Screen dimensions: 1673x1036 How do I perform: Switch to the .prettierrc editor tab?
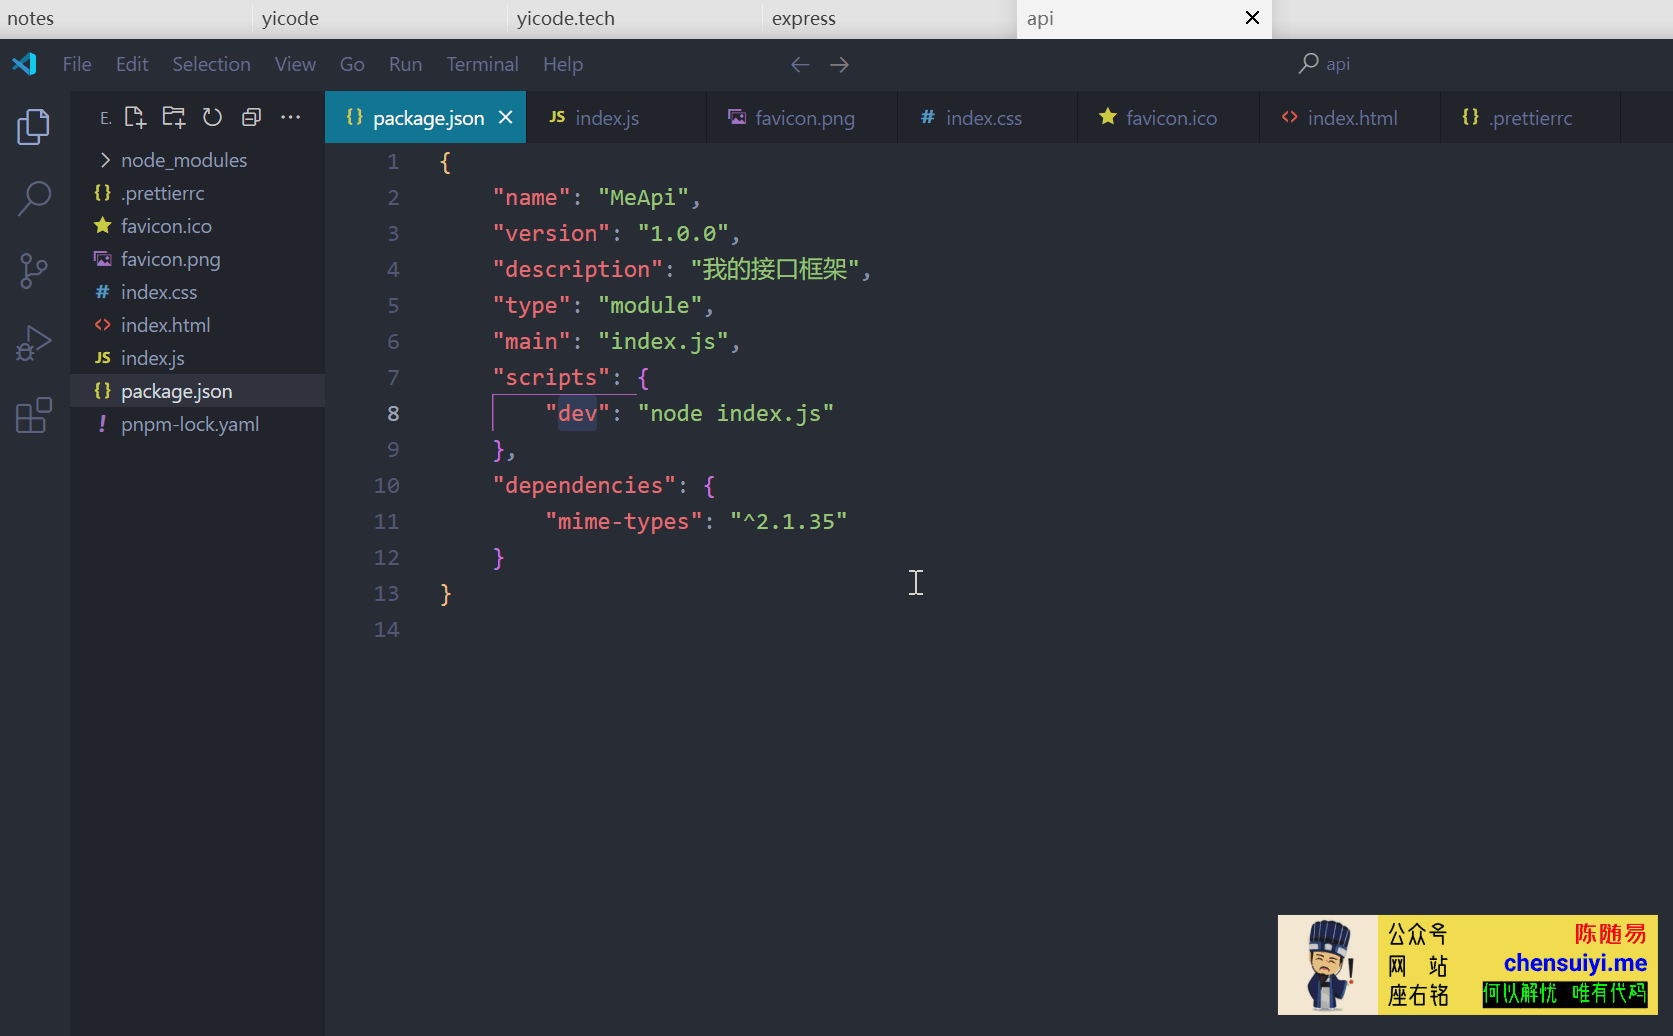pos(1530,117)
